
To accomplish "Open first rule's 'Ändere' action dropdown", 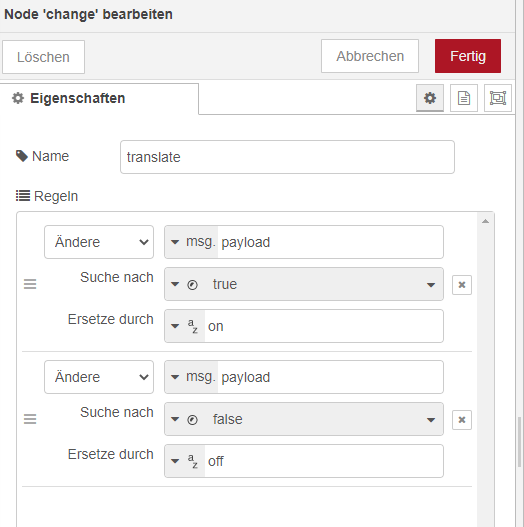I will [x=99, y=242].
